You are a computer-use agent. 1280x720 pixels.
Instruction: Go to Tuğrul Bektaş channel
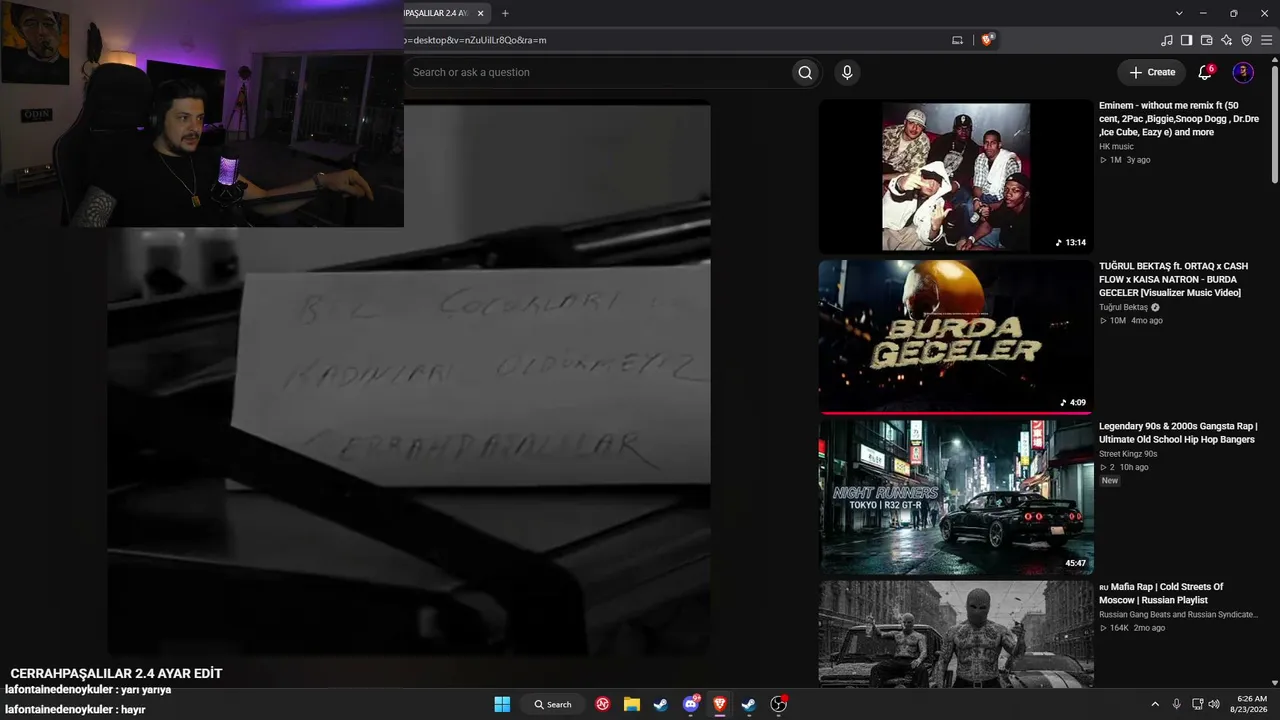click(1124, 307)
